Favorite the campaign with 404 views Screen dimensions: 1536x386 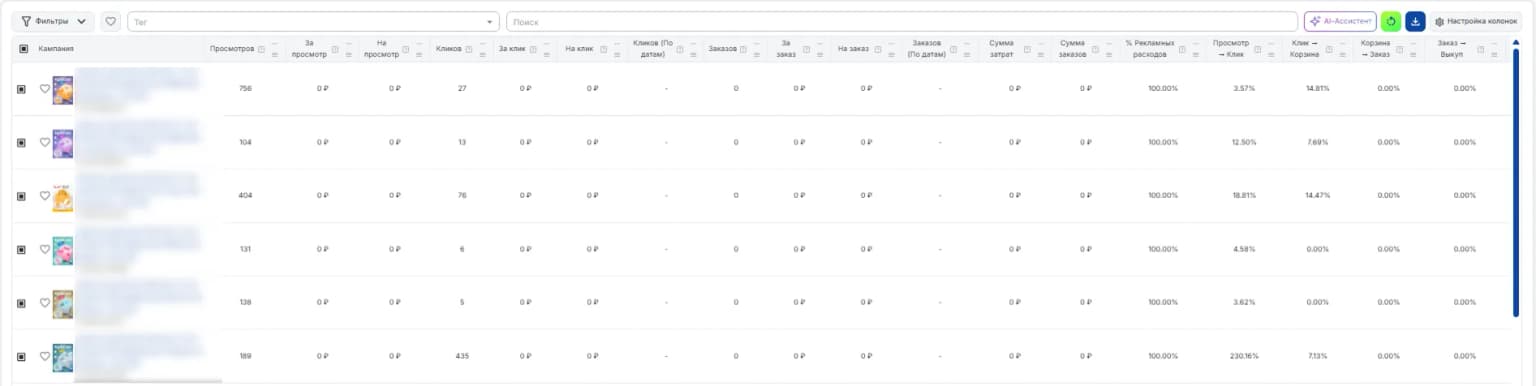(45, 195)
